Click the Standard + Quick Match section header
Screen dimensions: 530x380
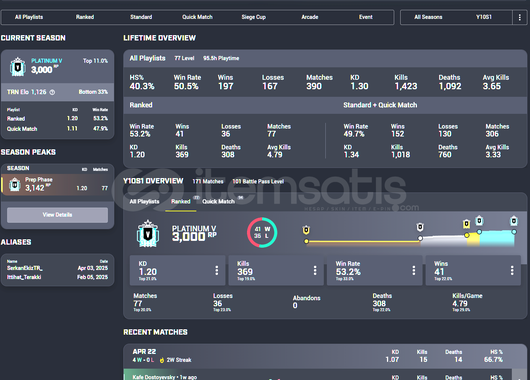[x=380, y=105]
